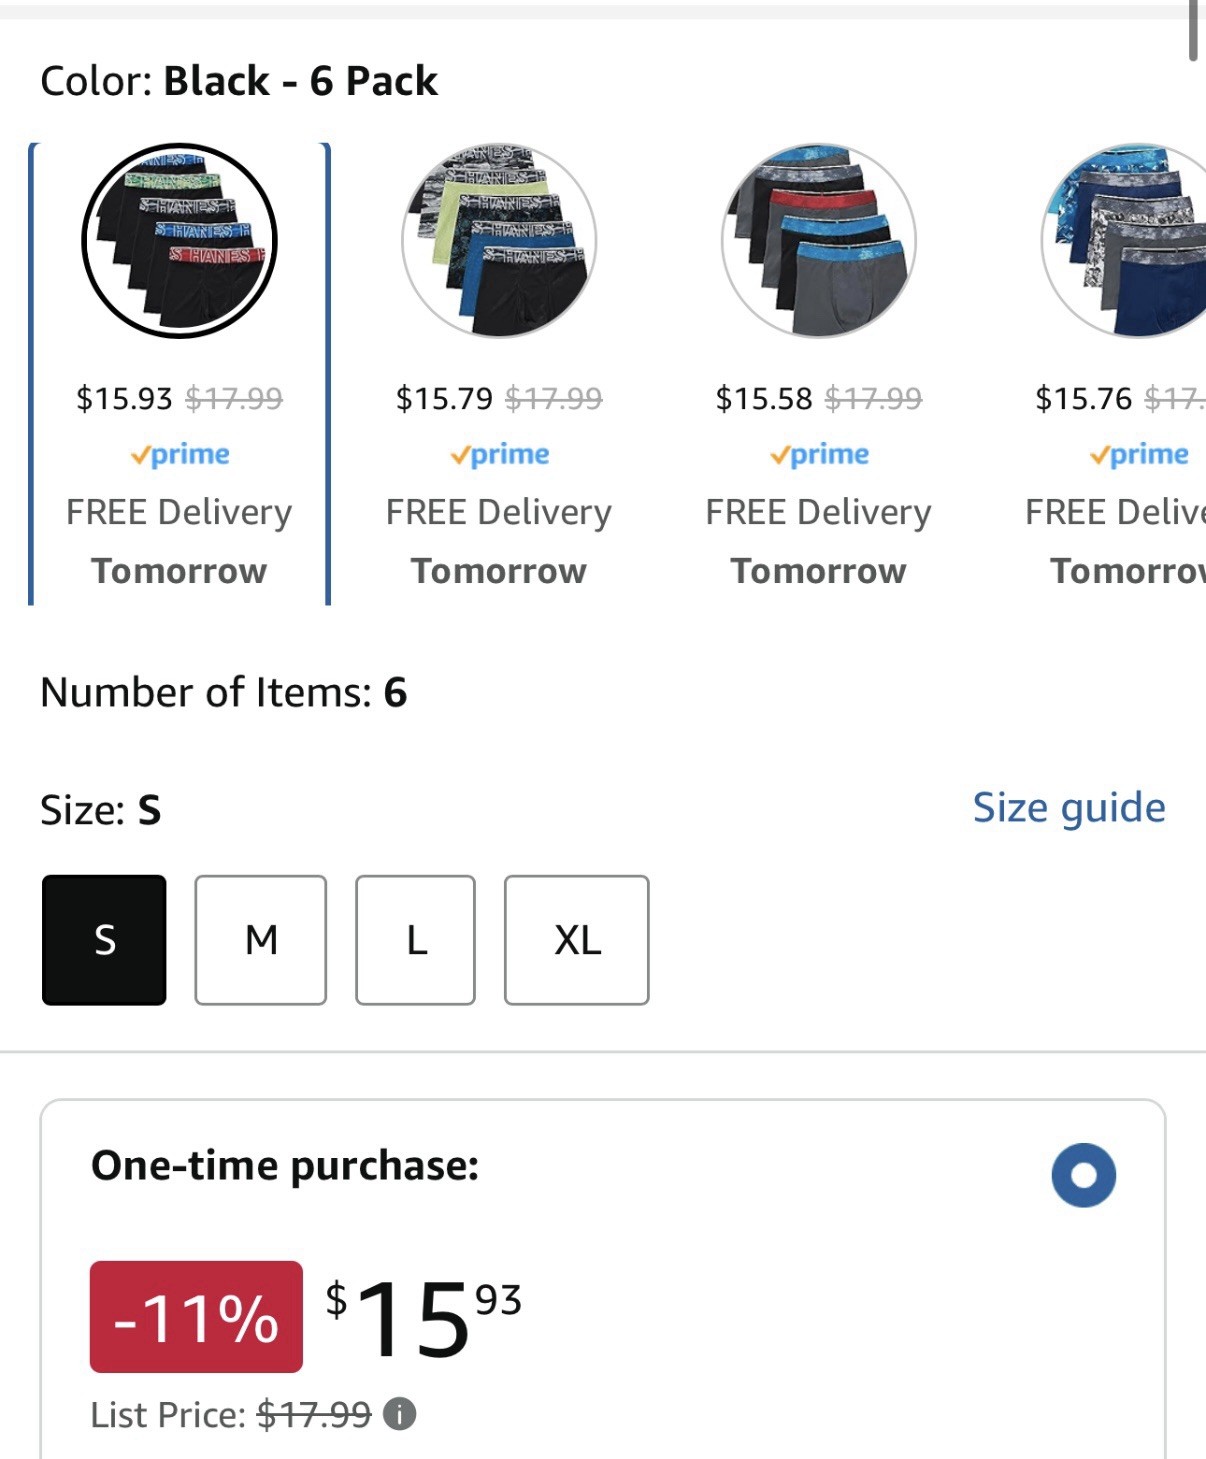This screenshot has height=1459, width=1206.
Task: Choose size S
Action: [104, 940]
